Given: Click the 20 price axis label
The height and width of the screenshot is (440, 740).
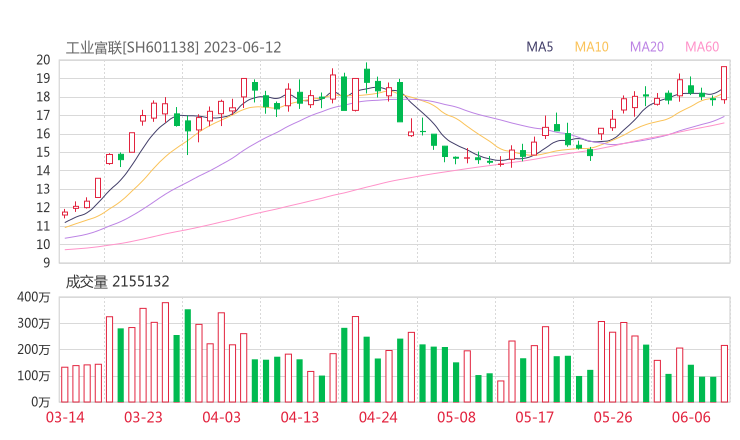Looking at the screenshot, I should (43, 60).
